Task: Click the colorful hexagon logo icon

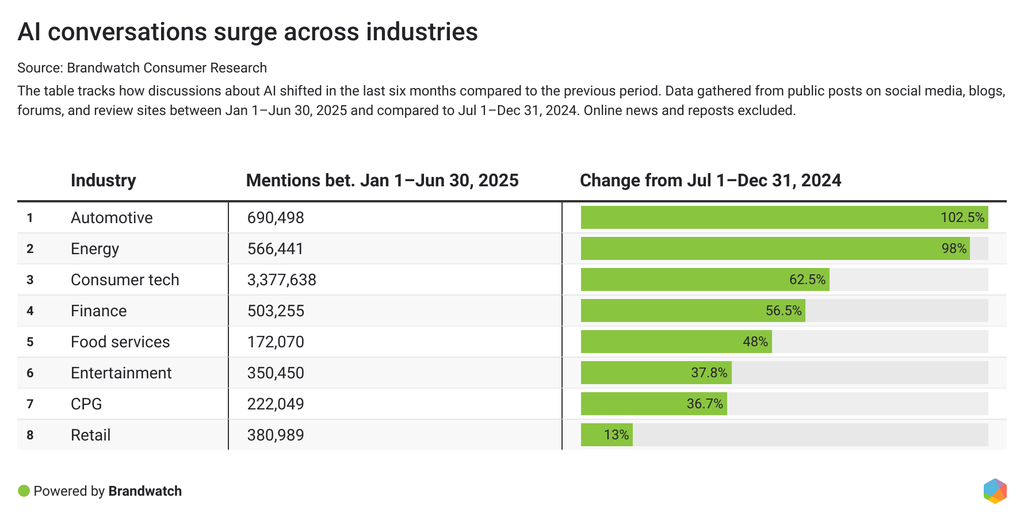Action: coord(994,491)
